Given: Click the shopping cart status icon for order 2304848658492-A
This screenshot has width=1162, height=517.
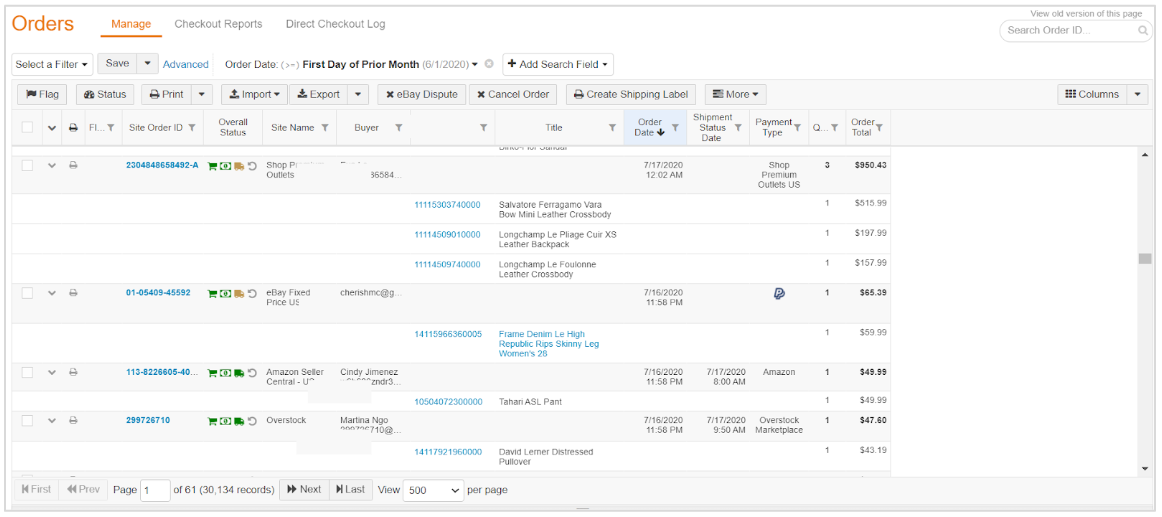Looking at the screenshot, I should click(x=212, y=166).
